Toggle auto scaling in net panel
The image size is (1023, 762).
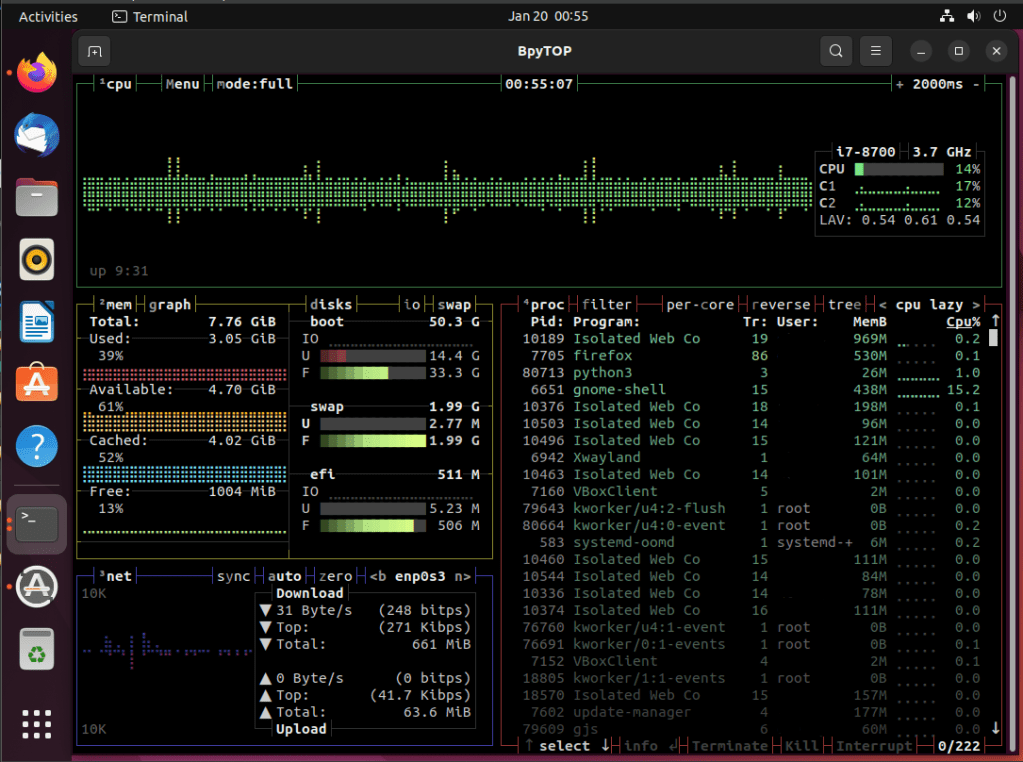point(285,576)
